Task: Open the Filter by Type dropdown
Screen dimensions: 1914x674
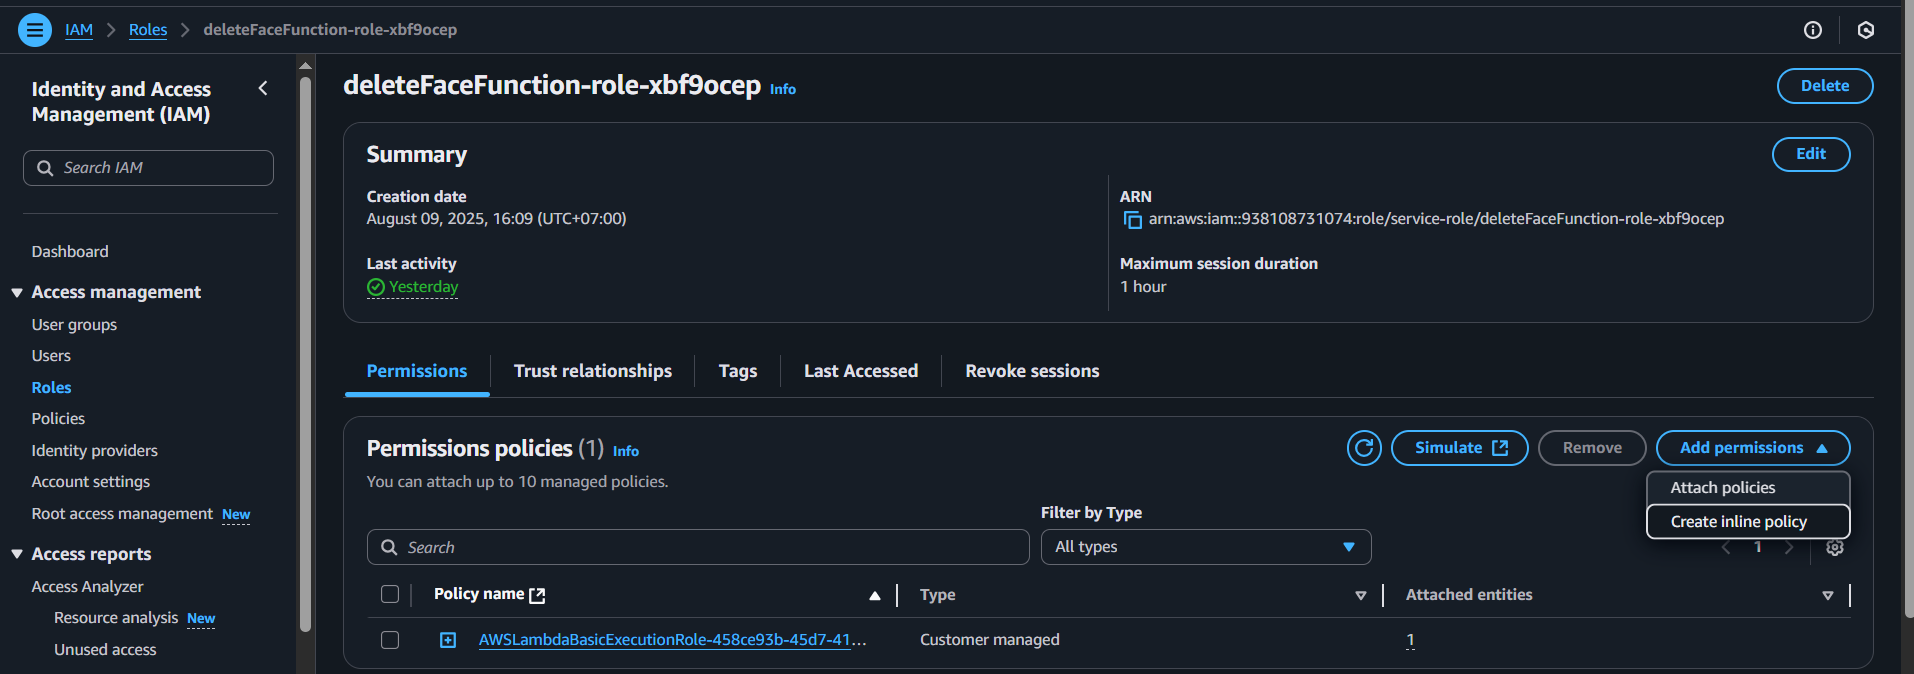Action: (1206, 547)
